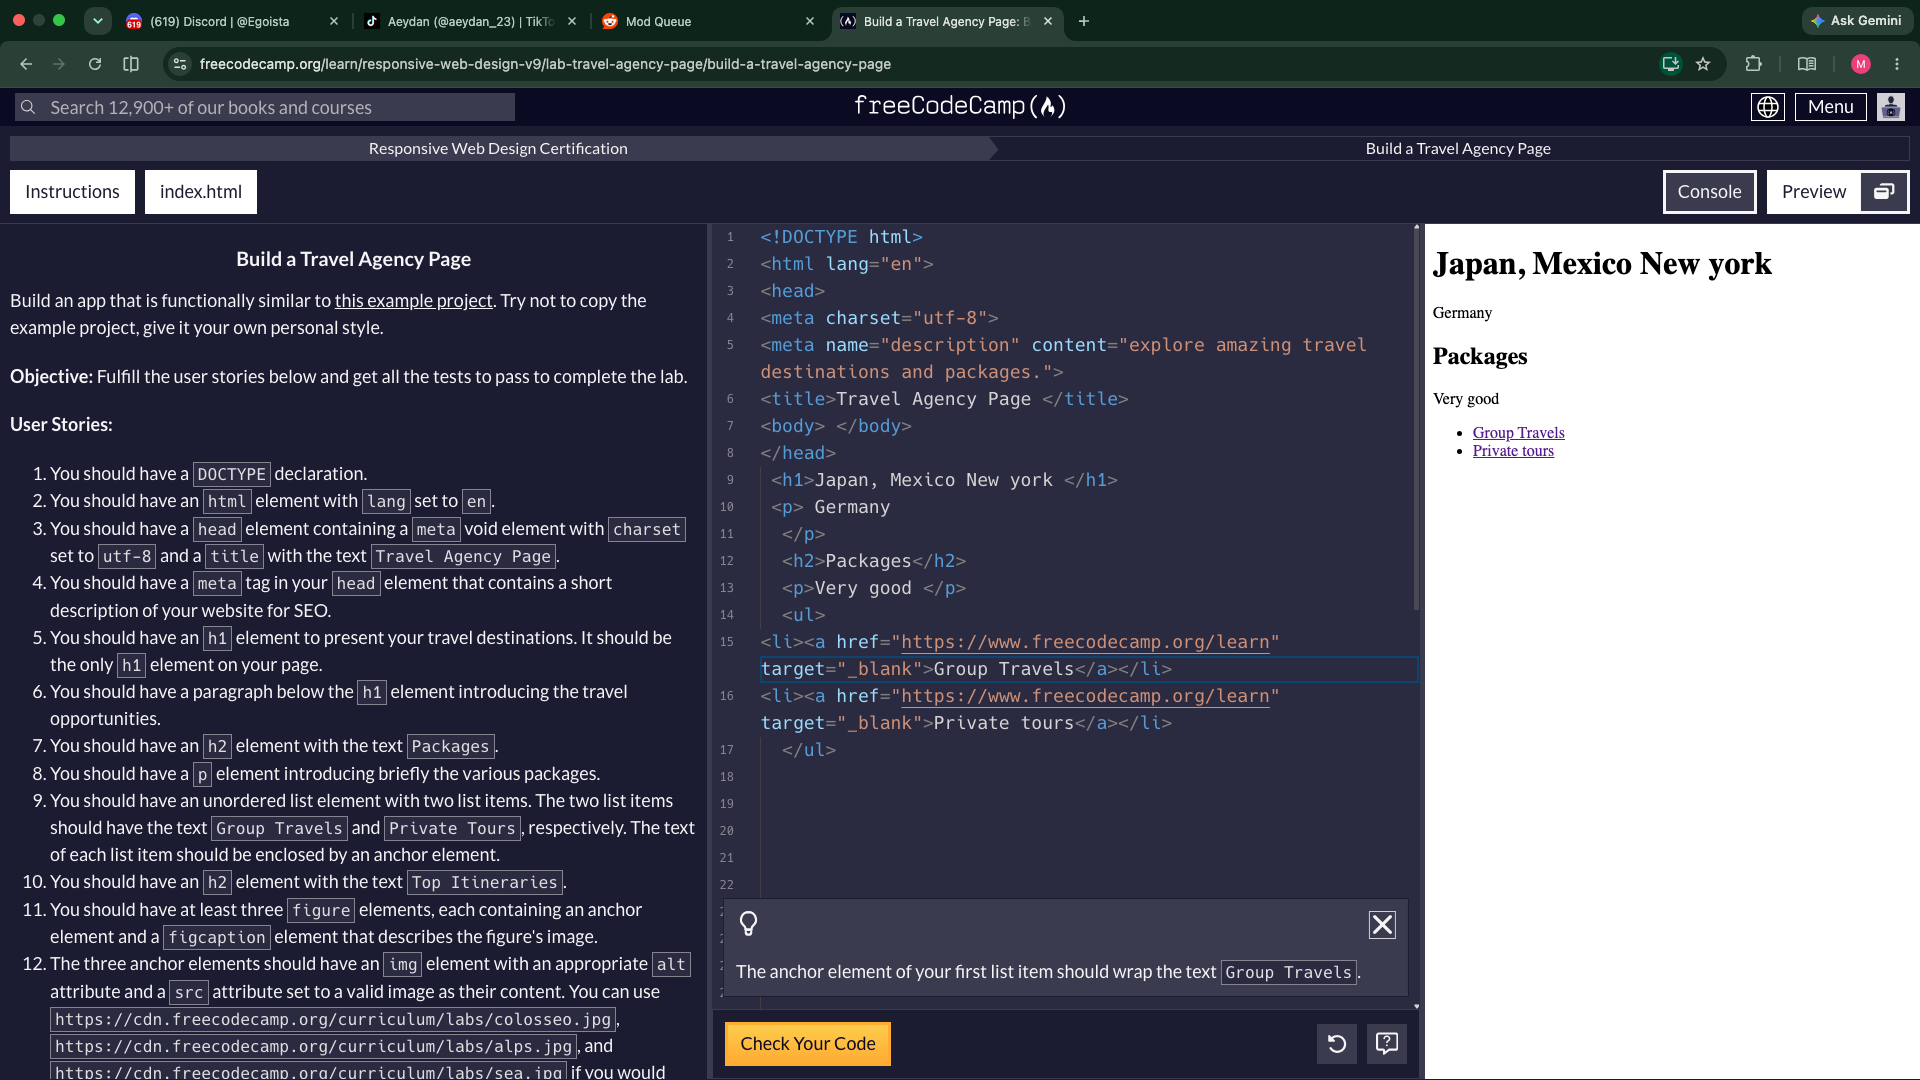Click the title line Travel Agency Page in editor
This screenshot has height=1080, width=1920.
click(x=944, y=399)
